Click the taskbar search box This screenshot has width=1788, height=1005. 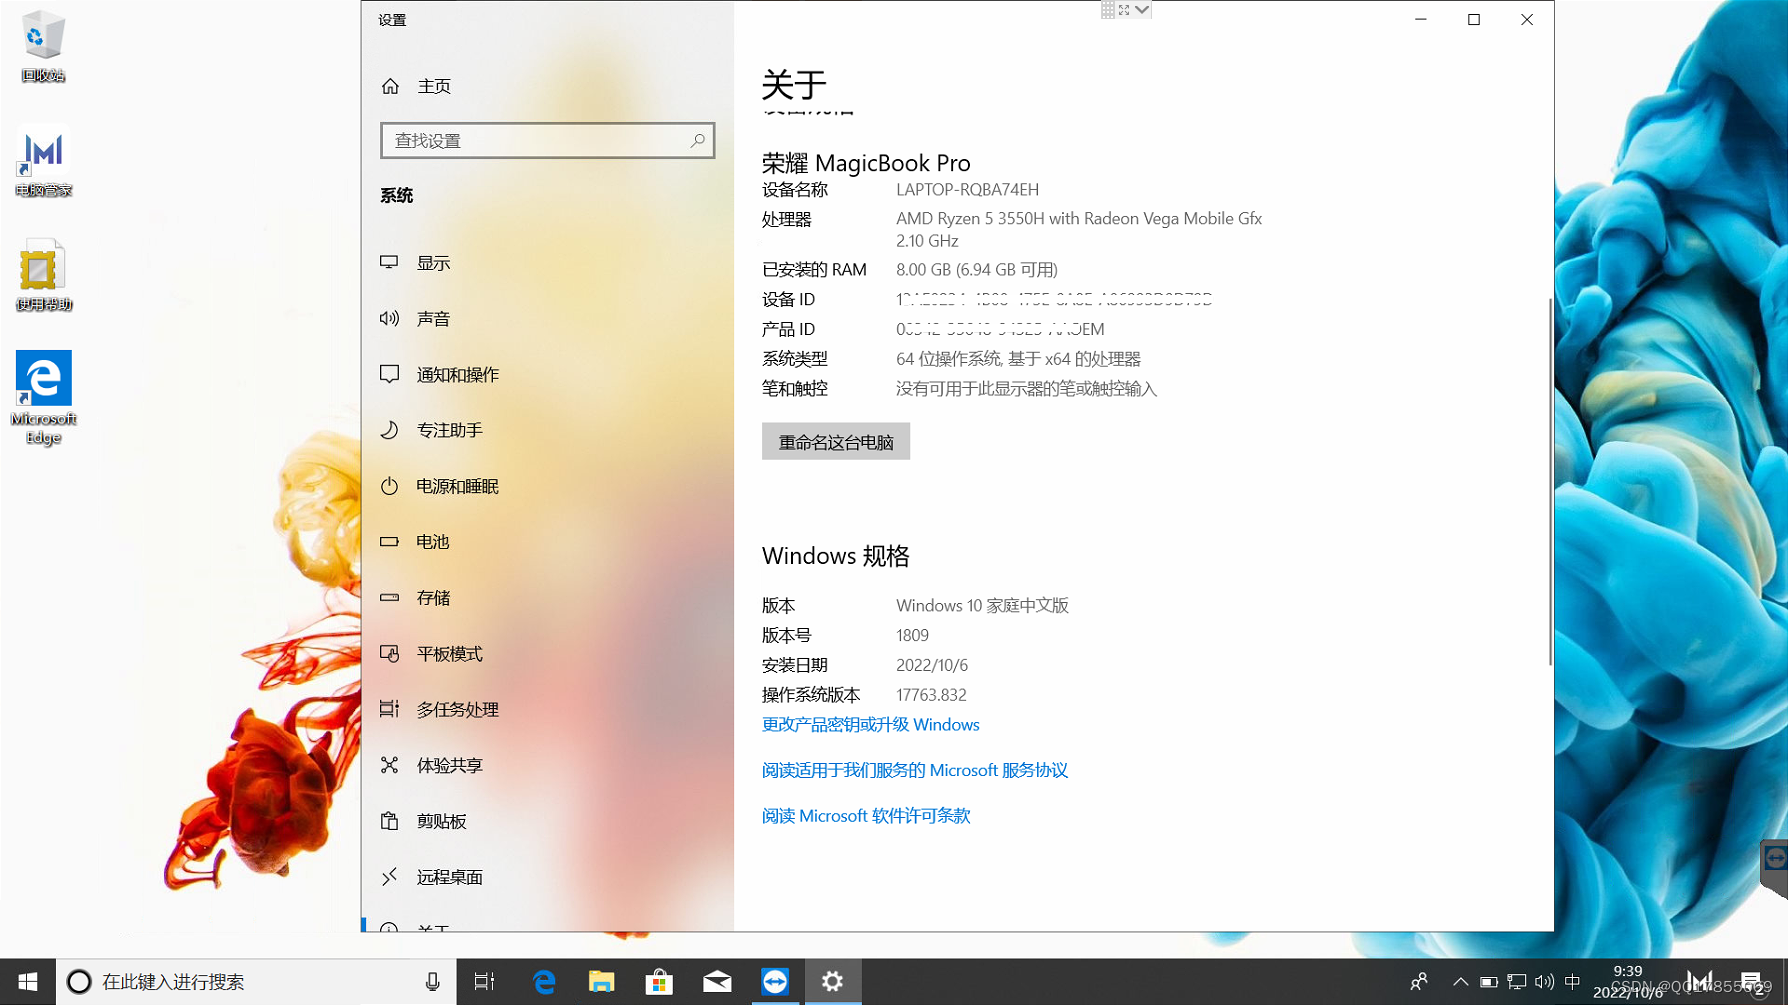click(256, 982)
